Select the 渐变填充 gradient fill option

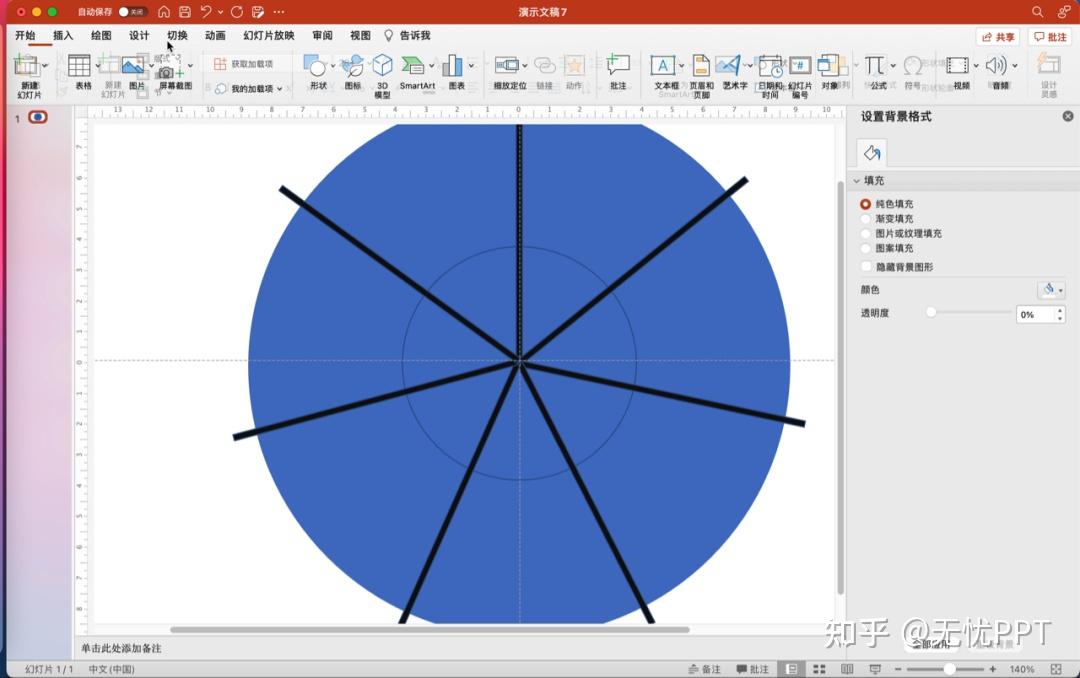click(865, 218)
